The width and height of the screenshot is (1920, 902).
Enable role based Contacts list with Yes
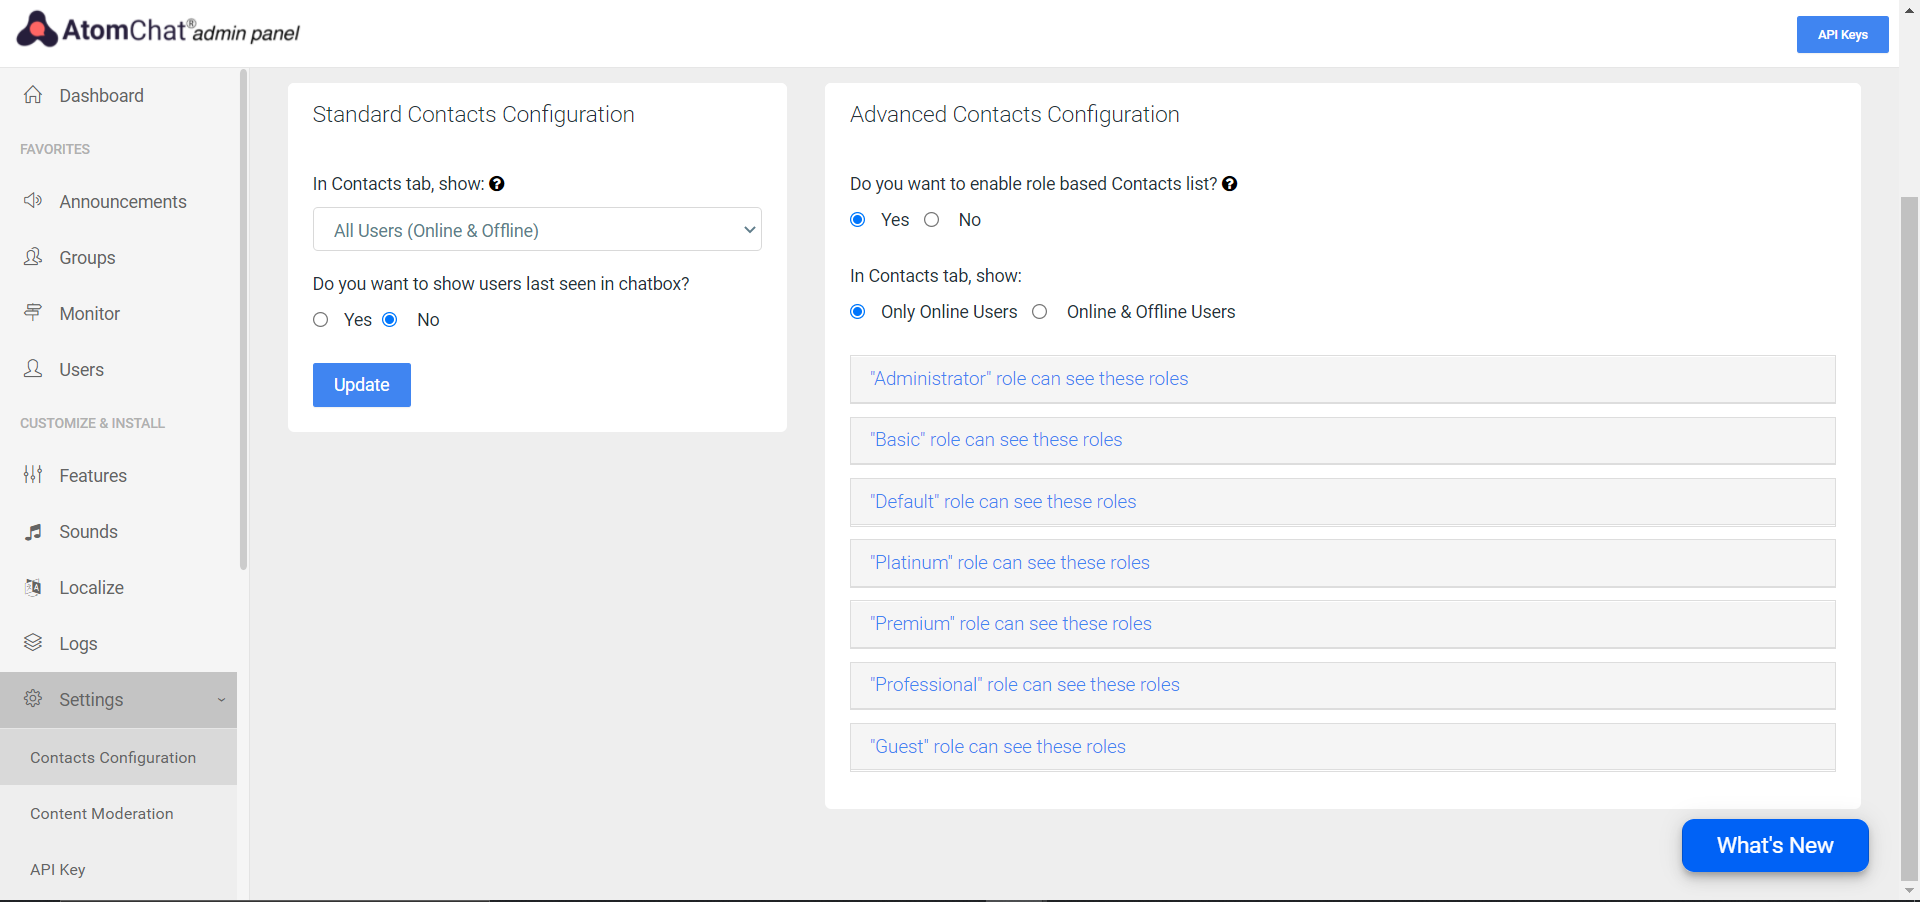click(858, 220)
